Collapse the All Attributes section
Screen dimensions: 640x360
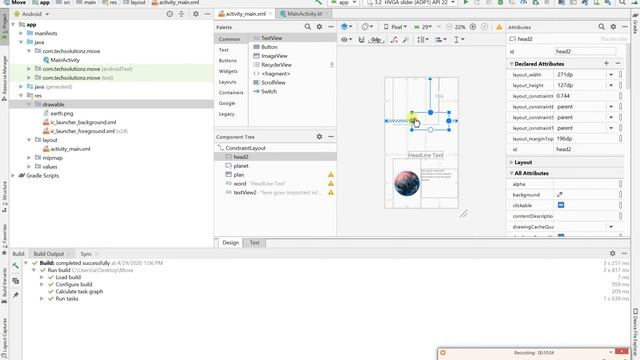click(511, 173)
